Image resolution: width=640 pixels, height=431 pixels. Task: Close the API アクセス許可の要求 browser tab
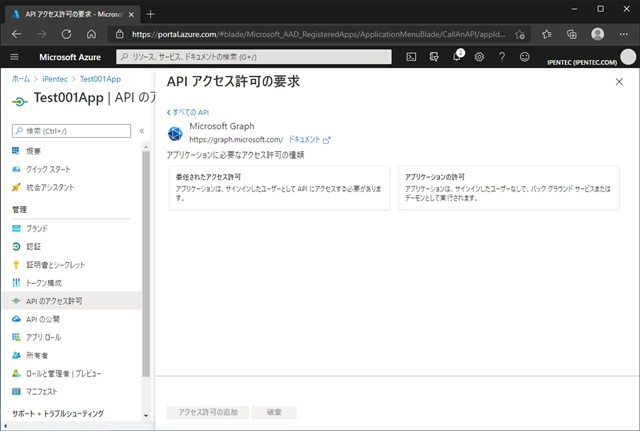(131, 14)
